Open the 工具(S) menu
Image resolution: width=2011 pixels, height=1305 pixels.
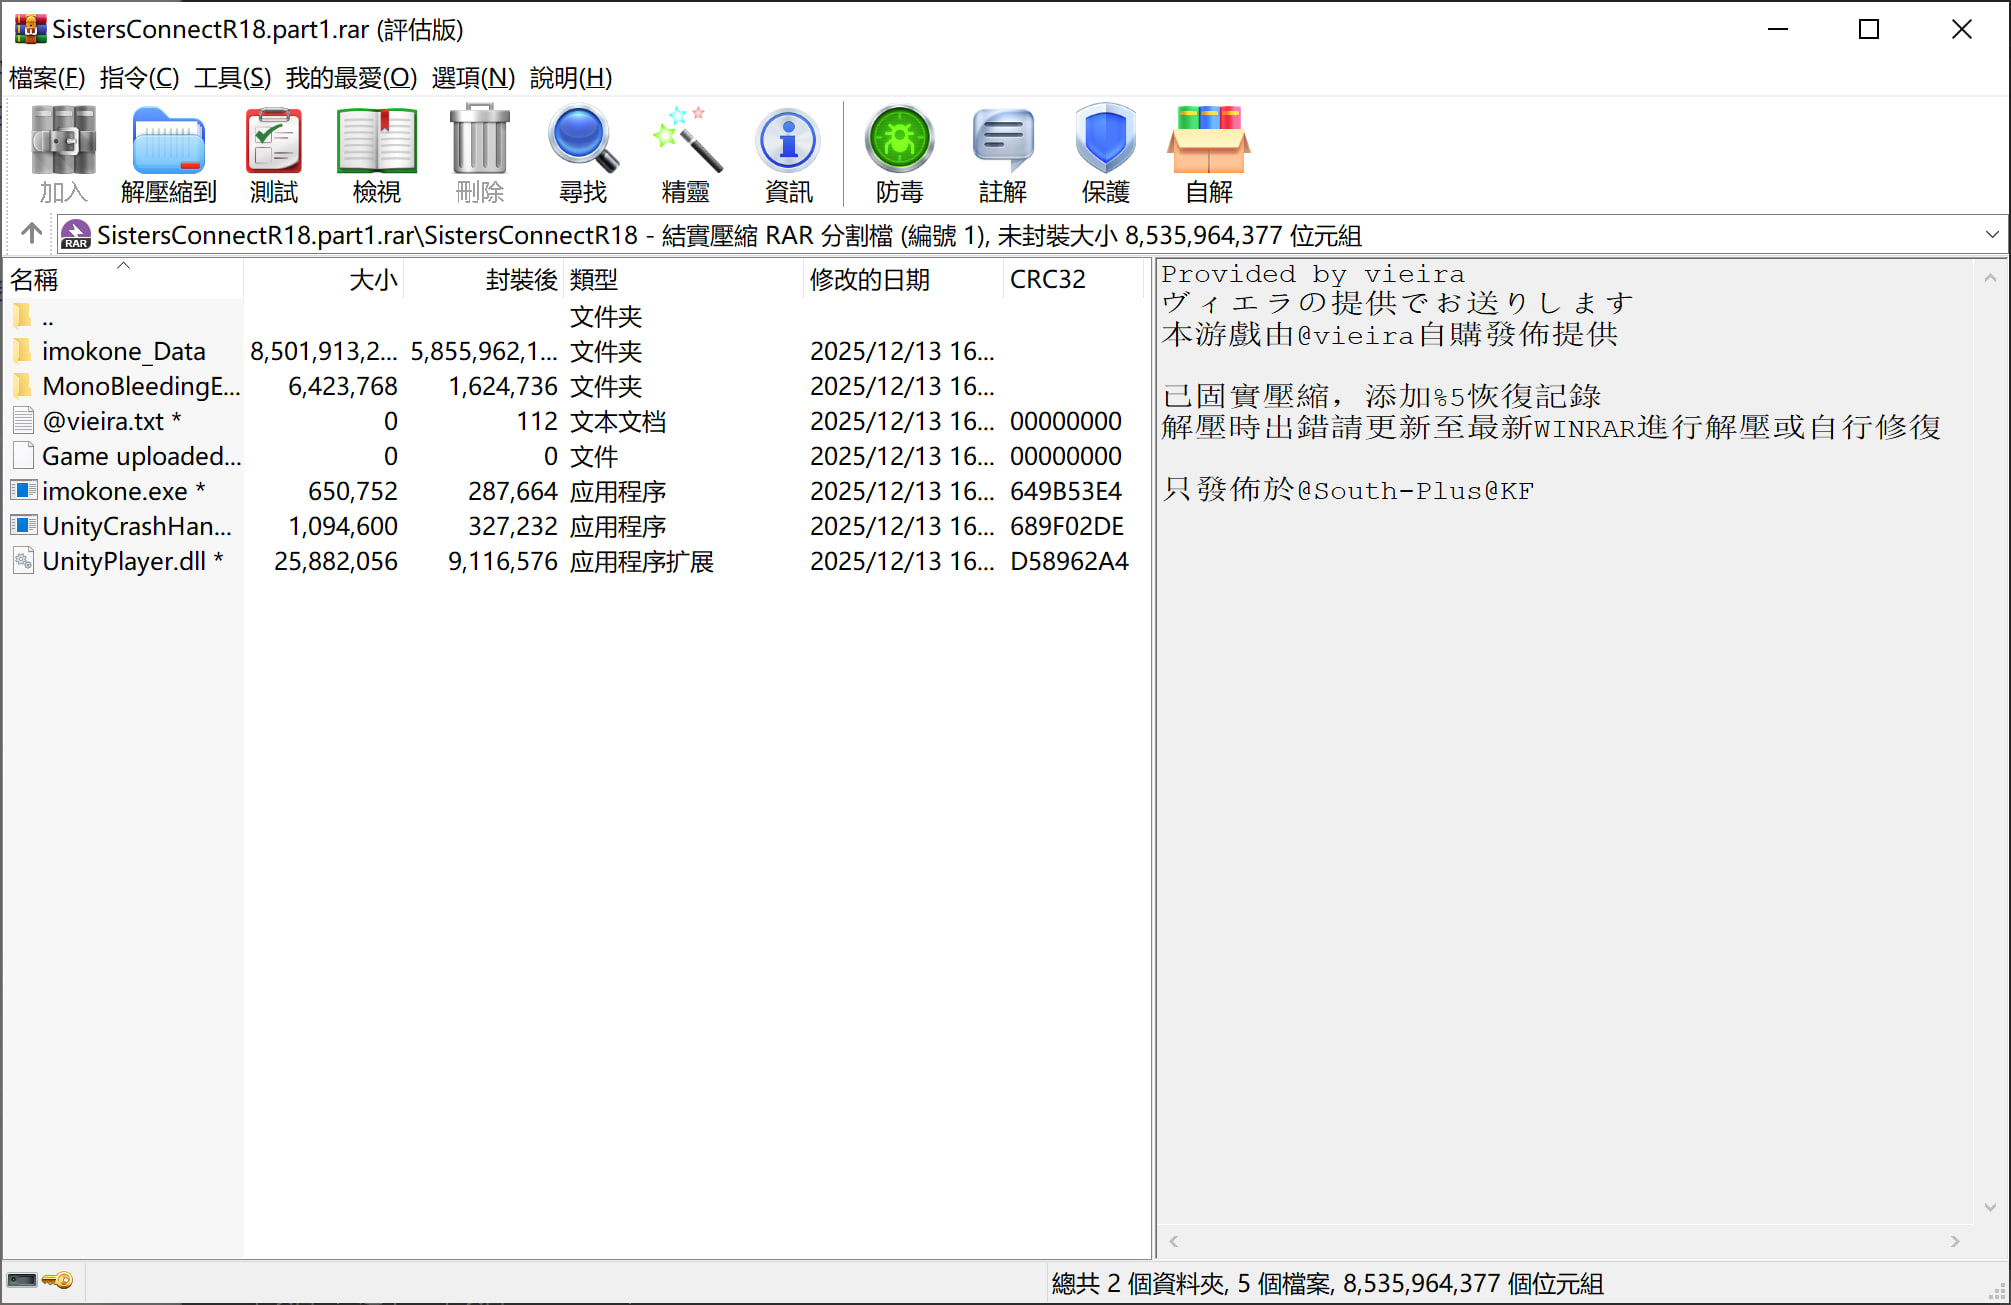click(x=232, y=78)
